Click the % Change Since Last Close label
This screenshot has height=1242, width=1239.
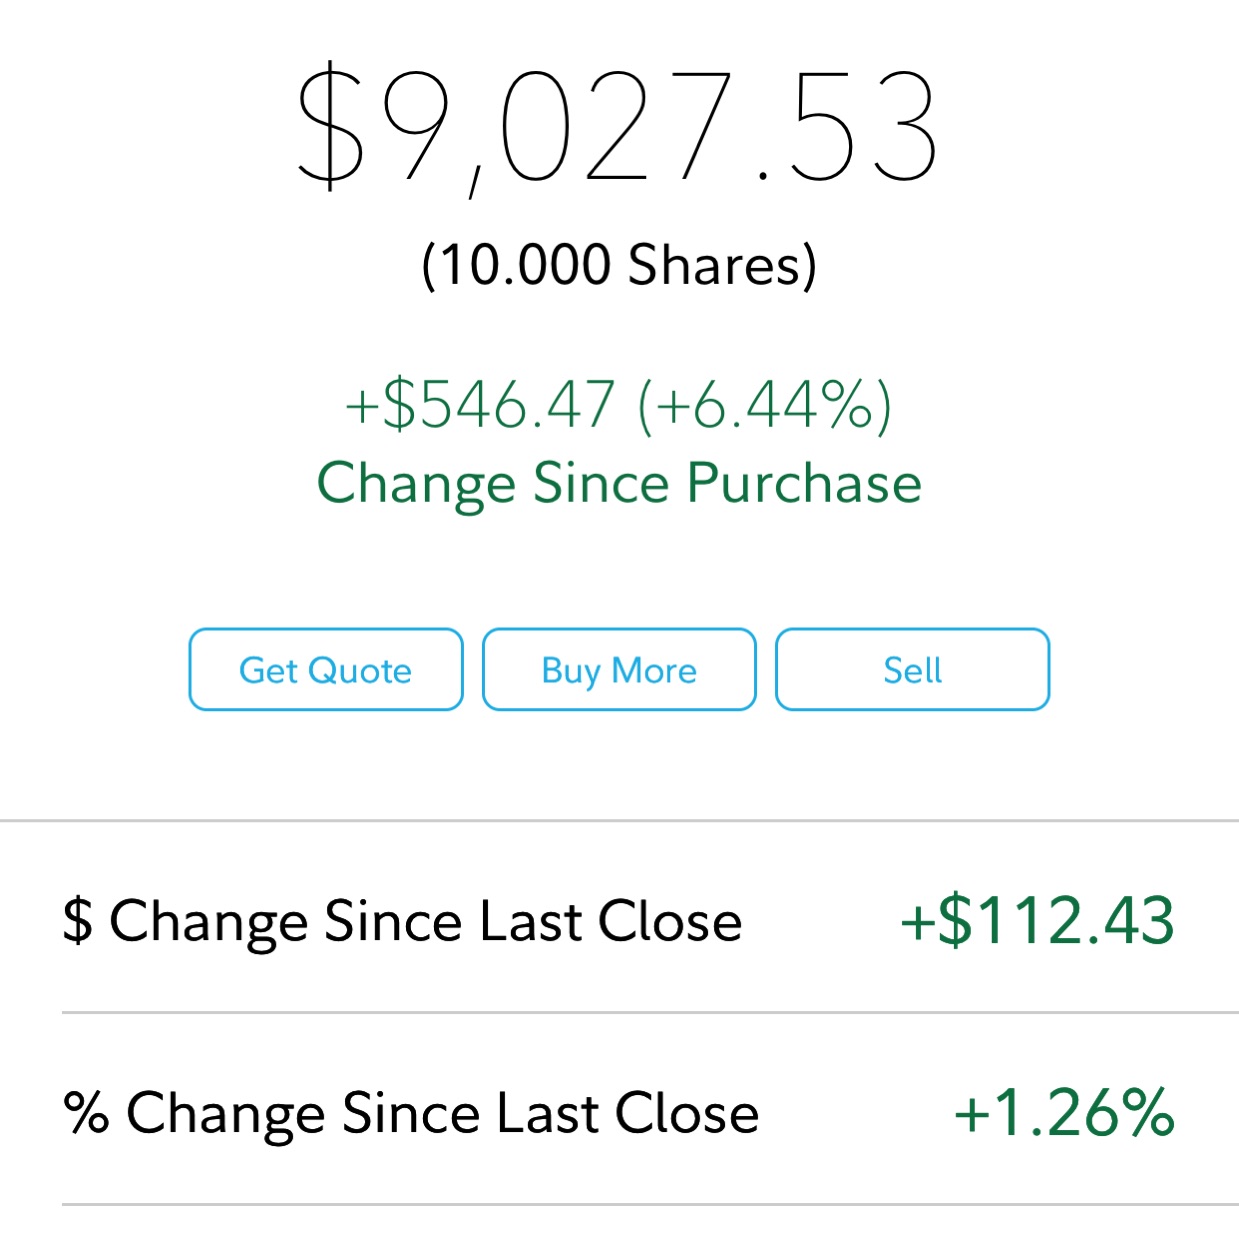tap(411, 1114)
